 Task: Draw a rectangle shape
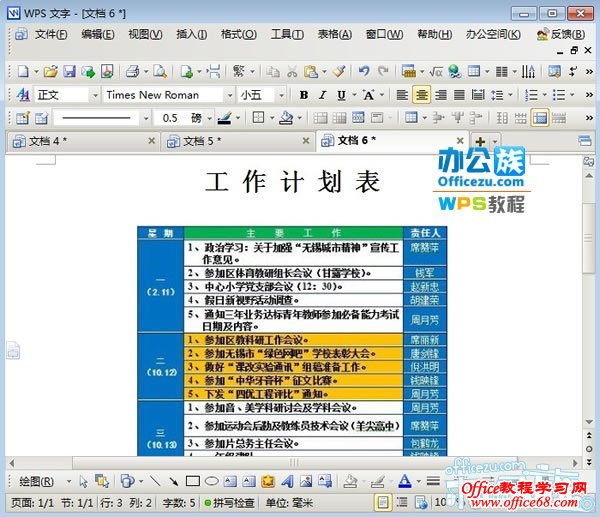pyautogui.click(x=192, y=481)
